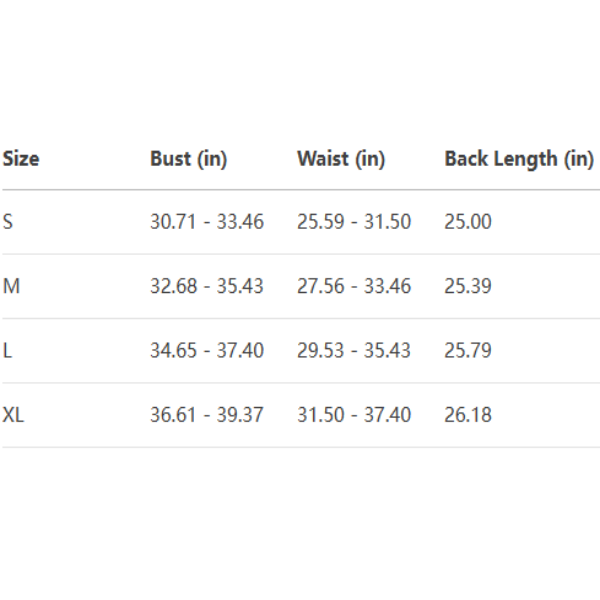Click waist value 25.59 - 31.50

354,222
